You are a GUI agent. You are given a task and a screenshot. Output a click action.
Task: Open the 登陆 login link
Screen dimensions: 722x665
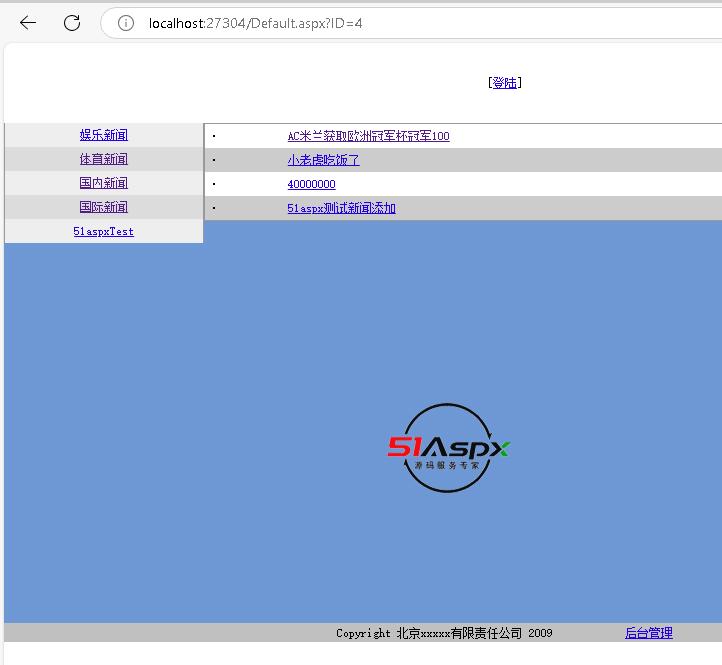(504, 83)
